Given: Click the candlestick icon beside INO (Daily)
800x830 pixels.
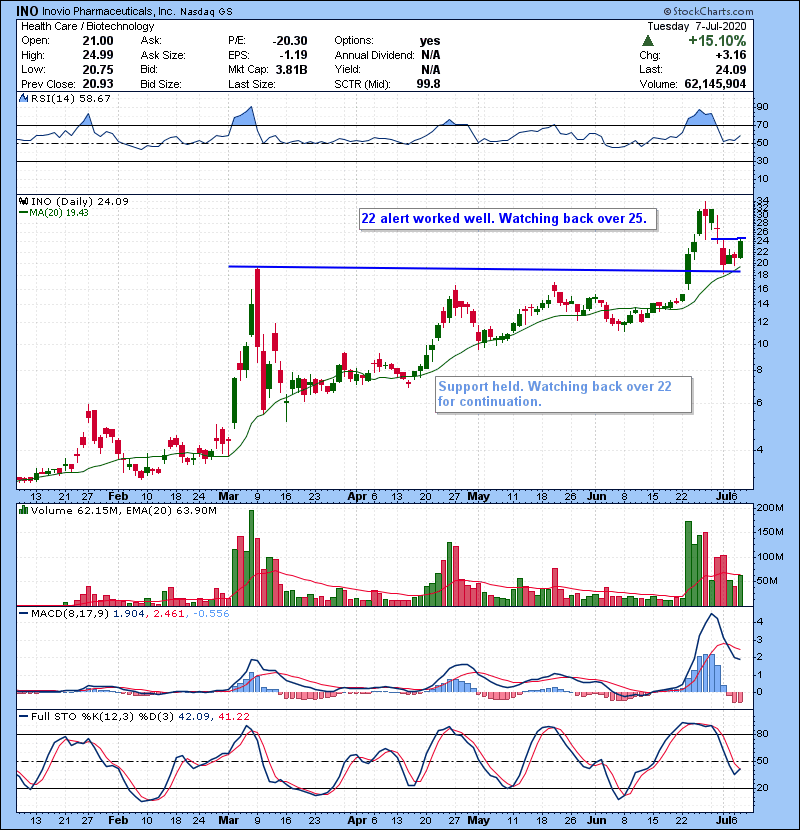Looking at the screenshot, I should pyautogui.click(x=24, y=201).
